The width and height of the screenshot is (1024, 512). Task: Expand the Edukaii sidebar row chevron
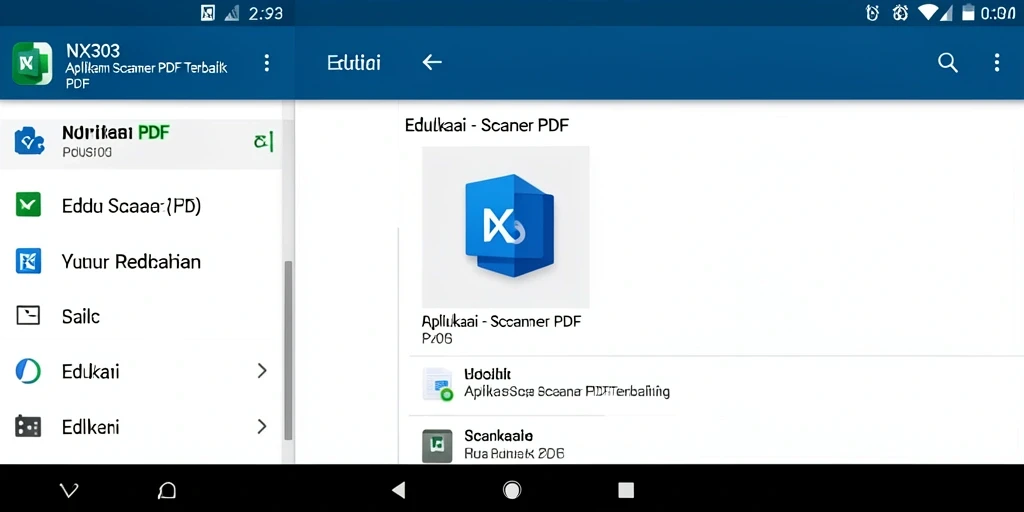point(262,371)
